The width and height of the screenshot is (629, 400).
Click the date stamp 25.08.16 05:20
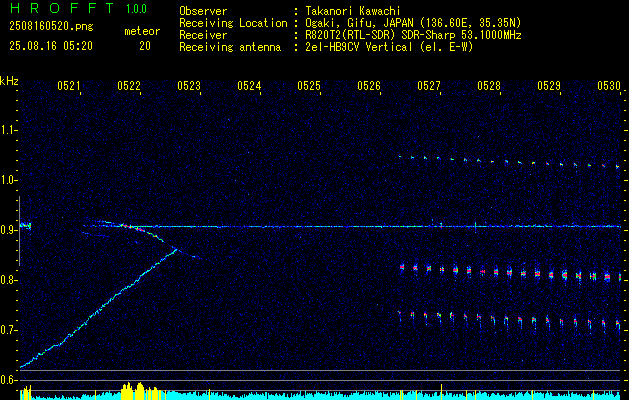(51, 46)
